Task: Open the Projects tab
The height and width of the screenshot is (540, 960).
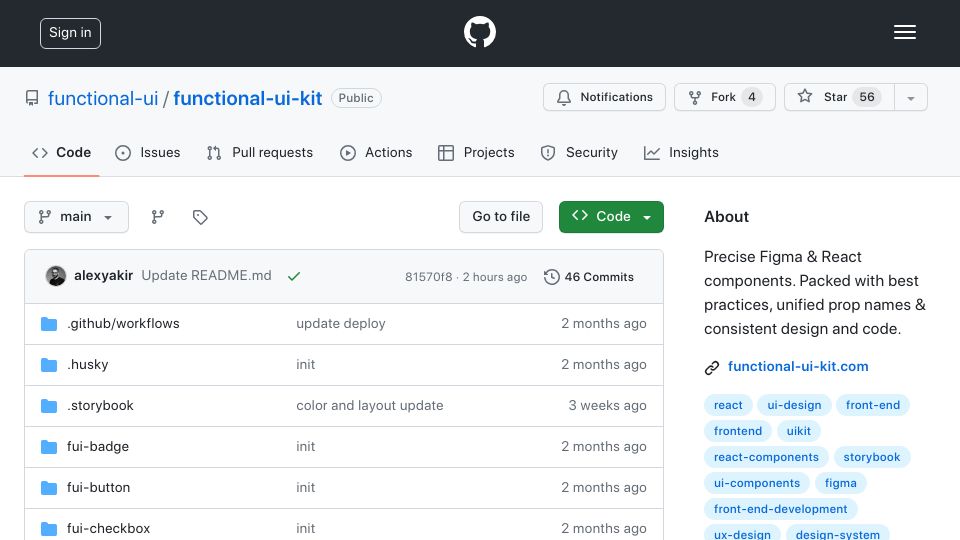Action: [x=476, y=152]
